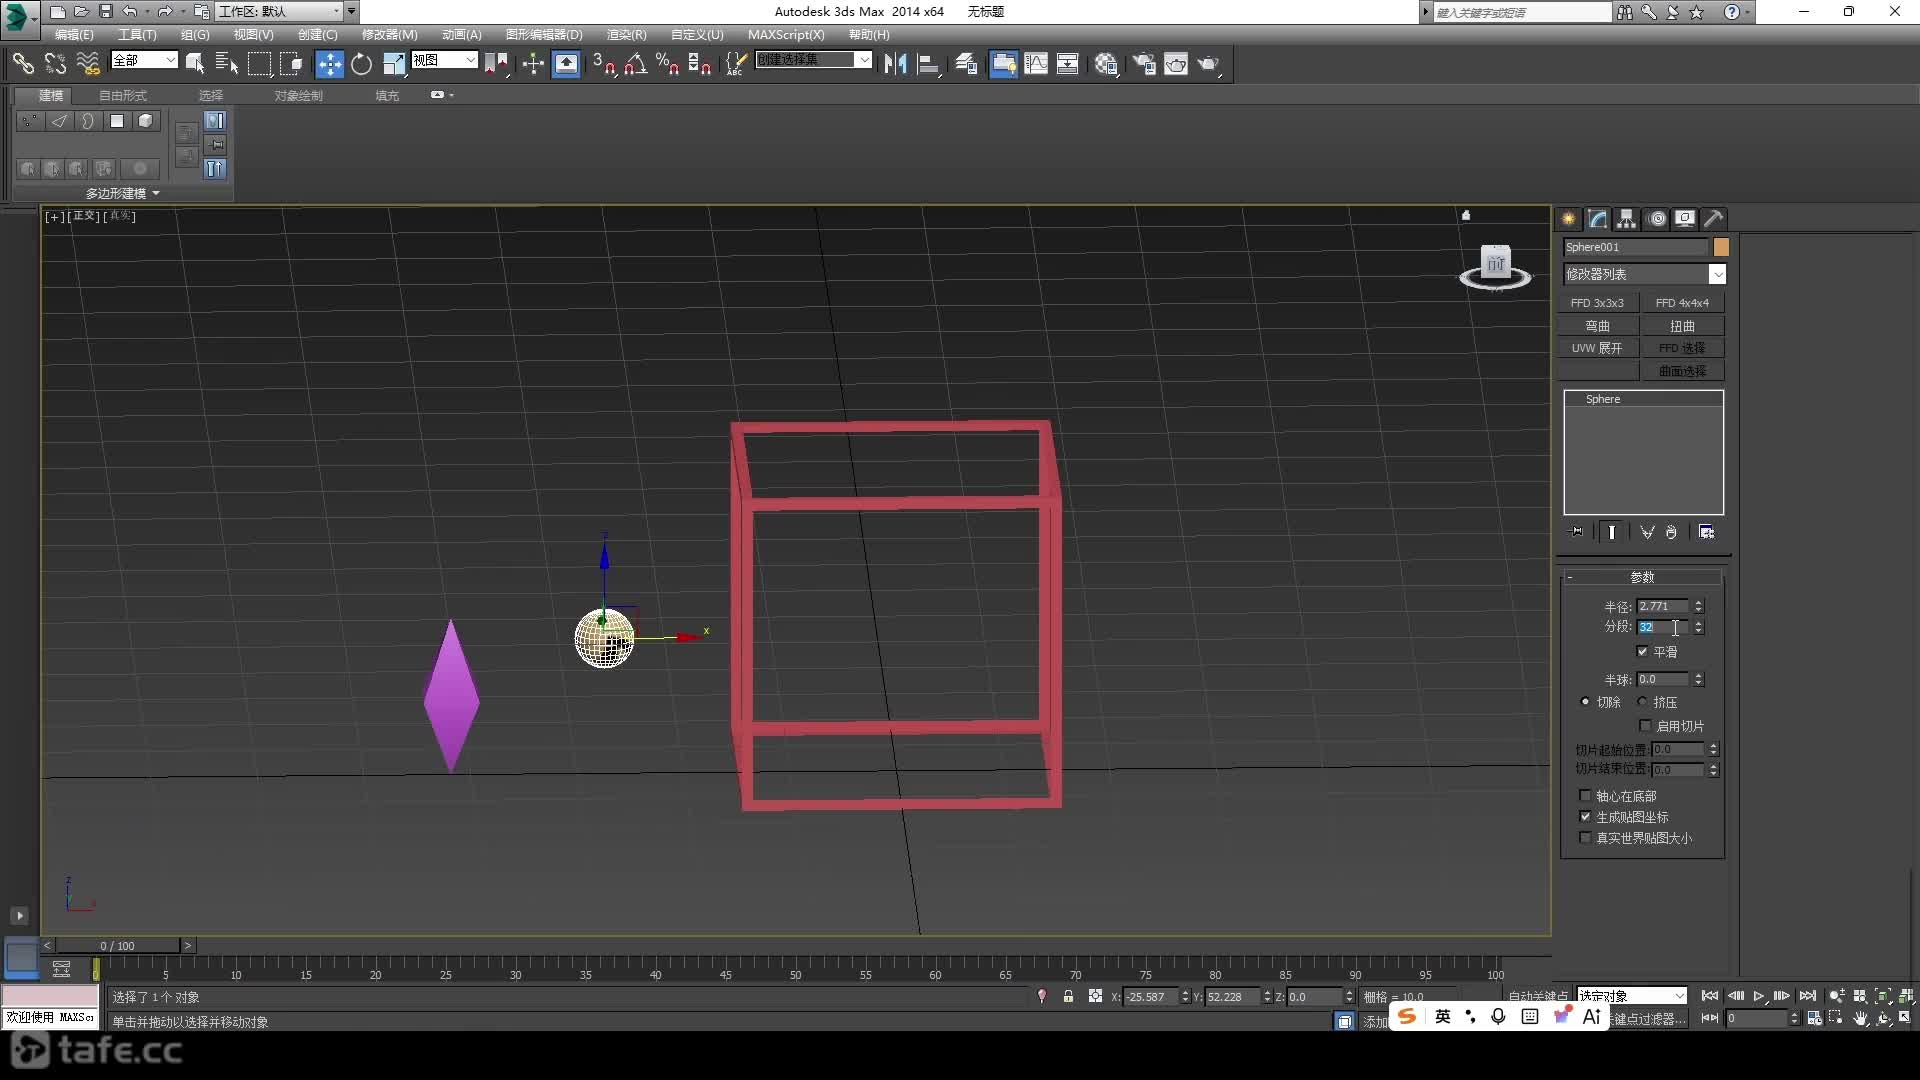The height and width of the screenshot is (1080, 1920).
Task: Open the 修改器(M) menu
Action: pyautogui.click(x=389, y=34)
